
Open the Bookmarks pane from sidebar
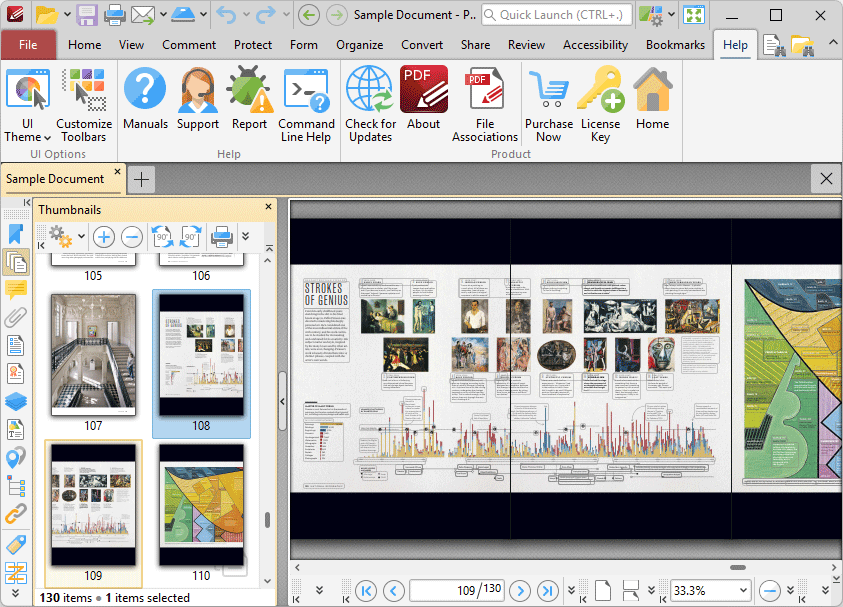click(x=15, y=234)
